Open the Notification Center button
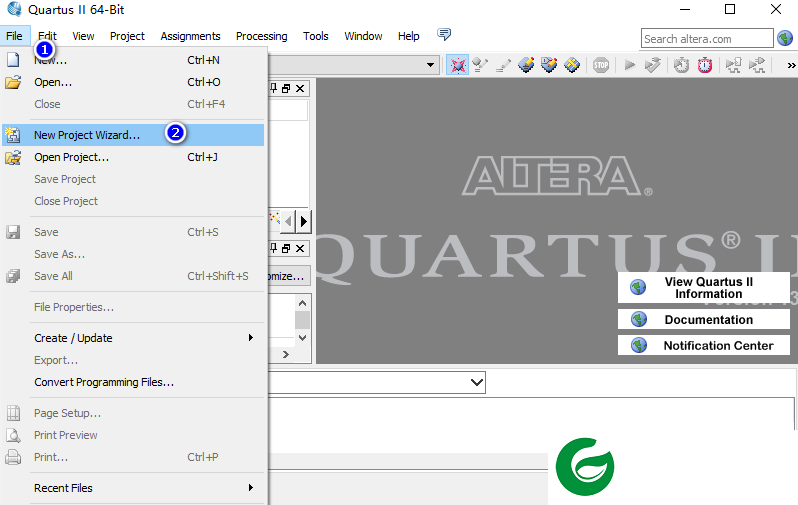Image resolution: width=798 pixels, height=505 pixels. [x=704, y=345]
